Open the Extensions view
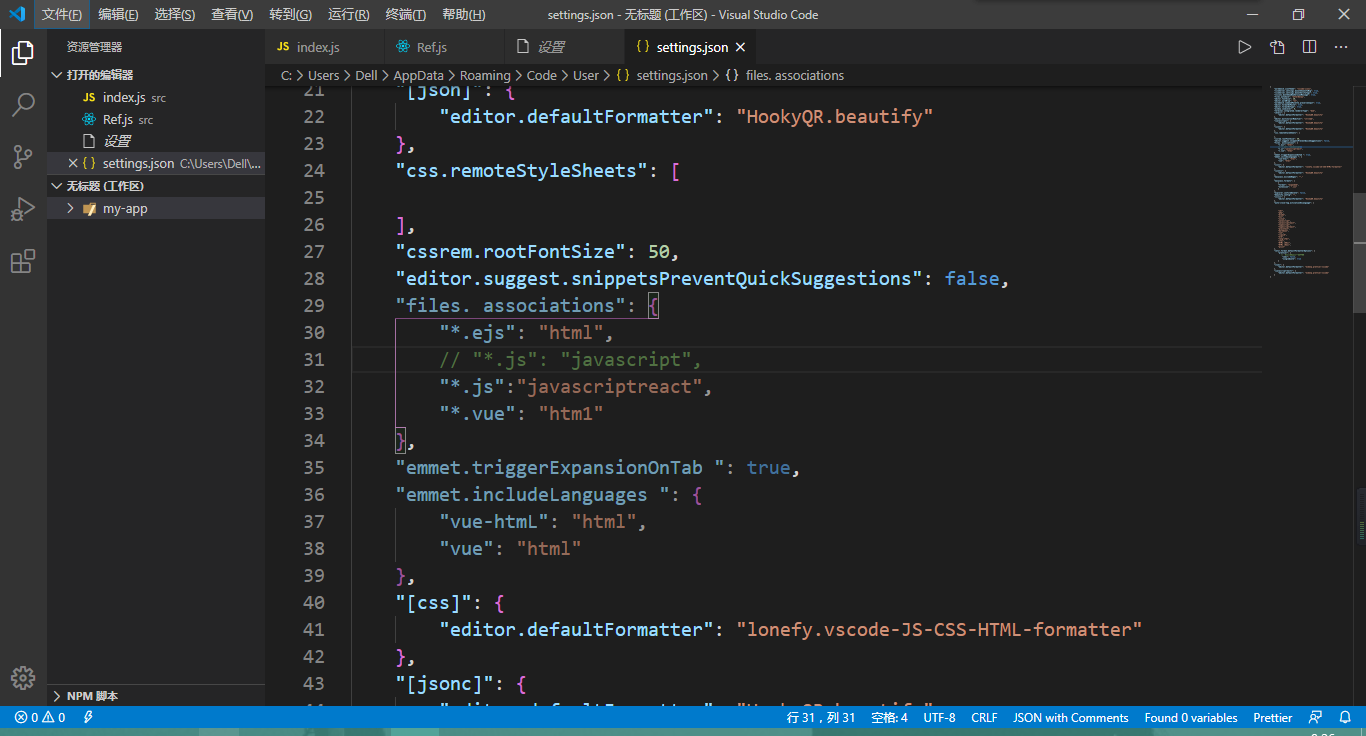The image size is (1366, 736). point(23,261)
